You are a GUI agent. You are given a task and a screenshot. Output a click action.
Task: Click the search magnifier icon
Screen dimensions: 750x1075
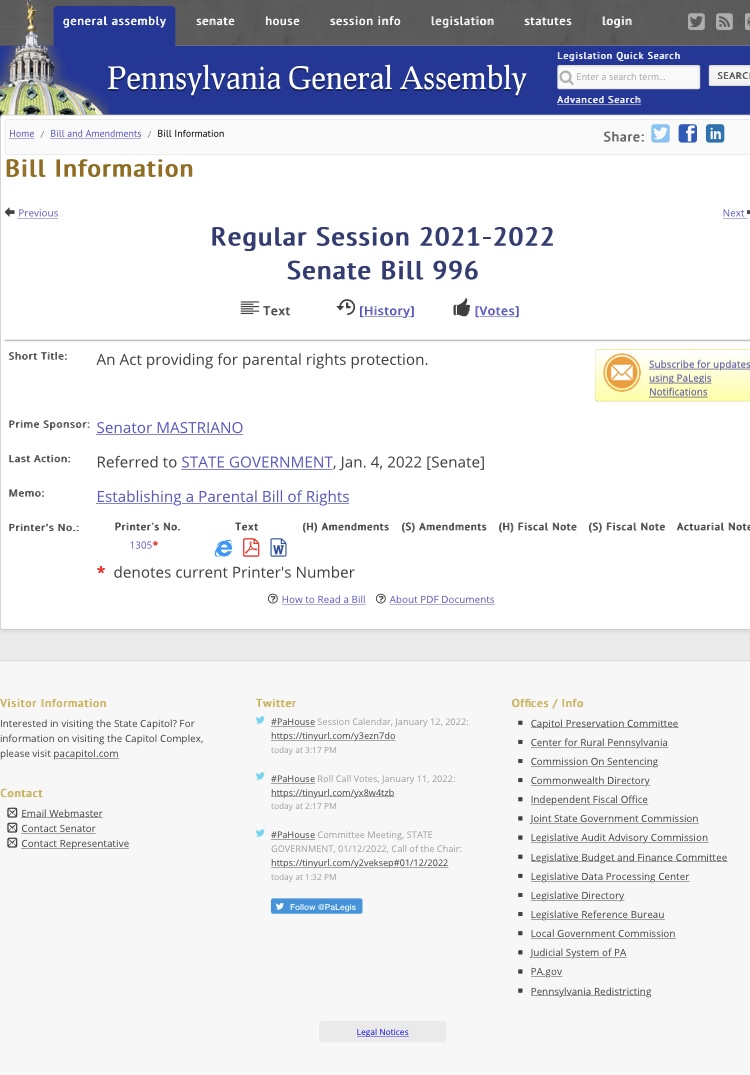566,77
